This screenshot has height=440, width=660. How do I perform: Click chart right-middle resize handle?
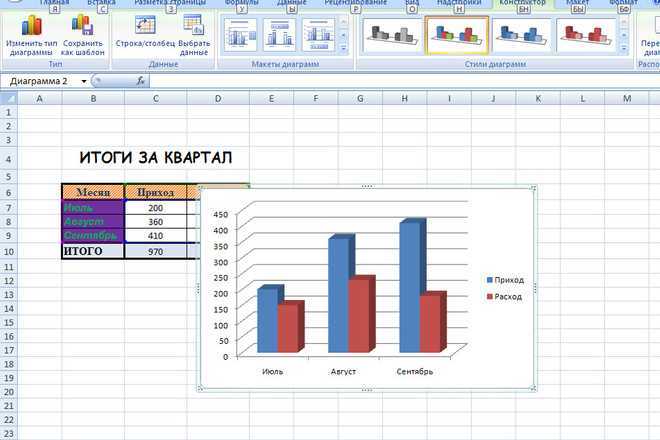pyautogui.click(x=535, y=288)
